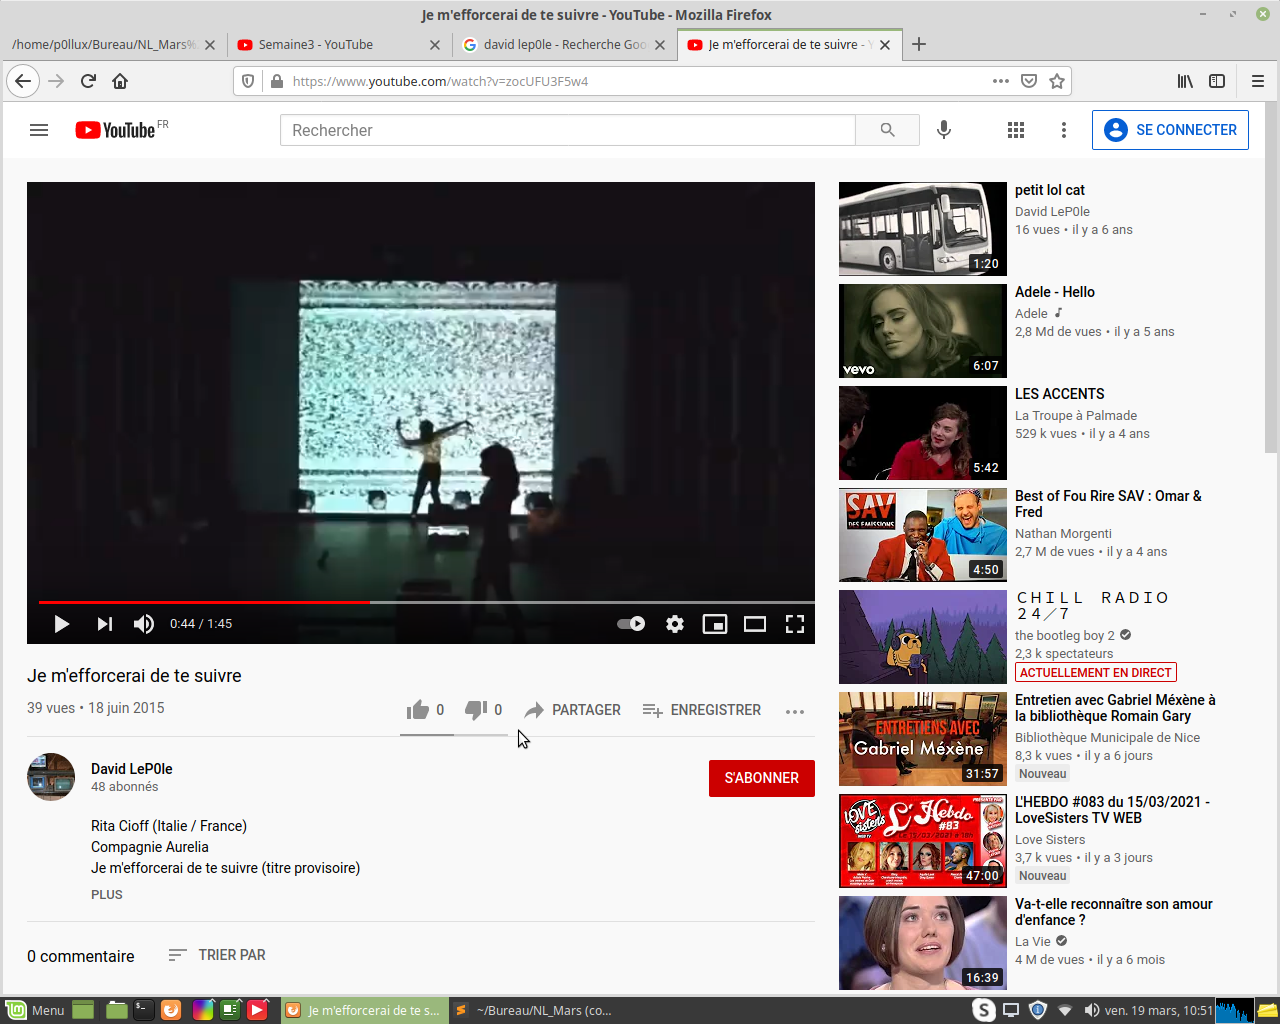Mute the video volume speaker icon
The image size is (1280, 1024).
144,624
